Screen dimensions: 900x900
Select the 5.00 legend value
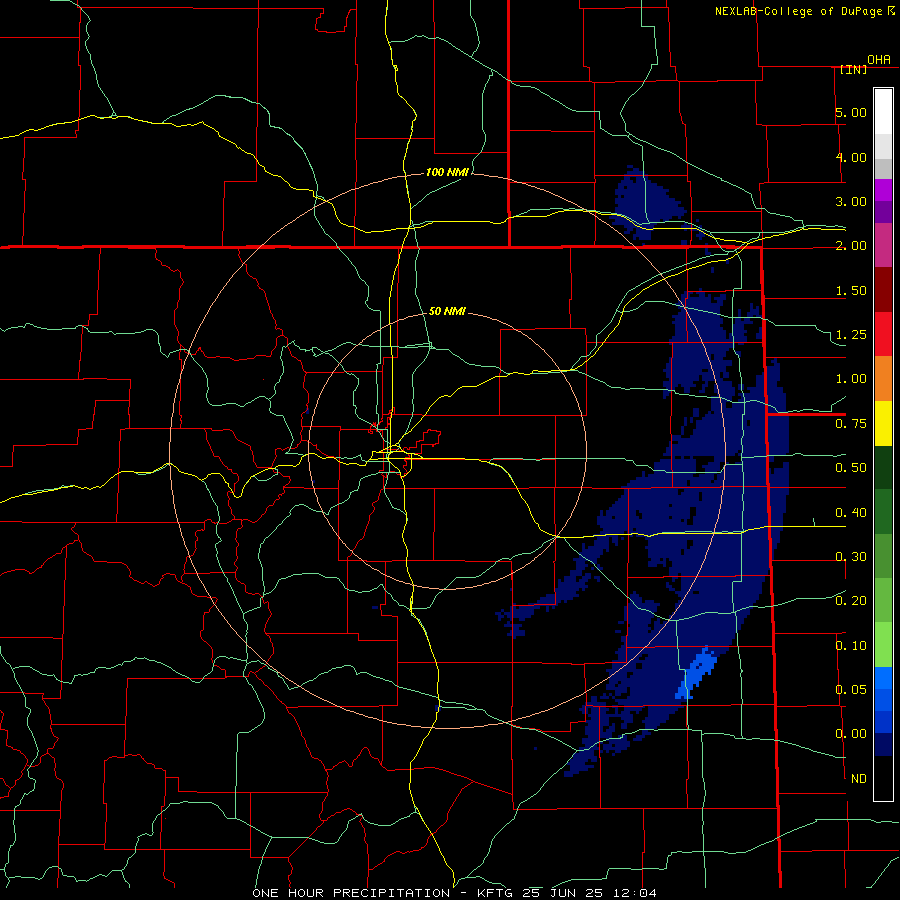[851, 112]
